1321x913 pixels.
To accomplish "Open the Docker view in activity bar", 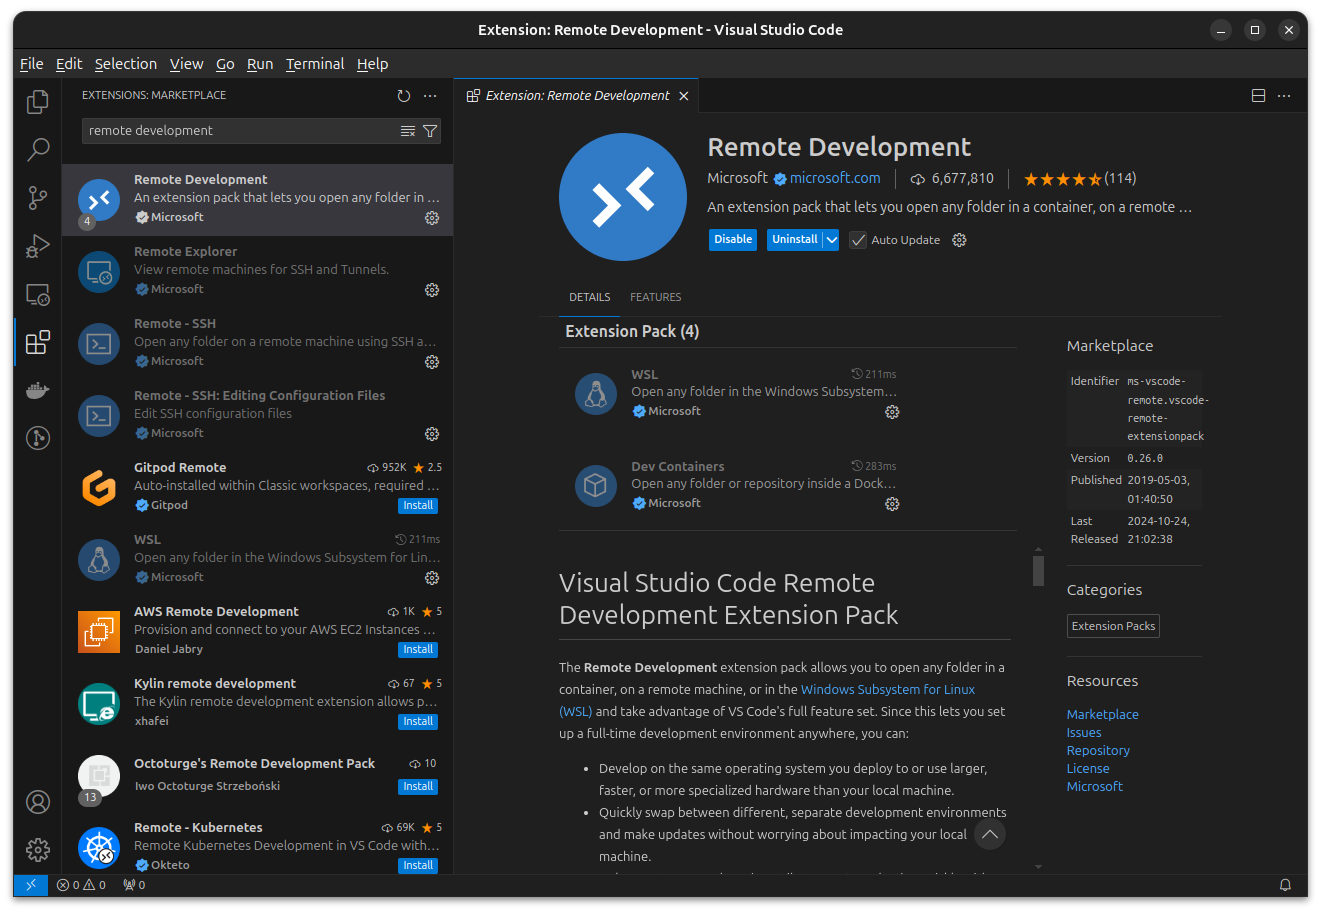I will coord(38,390).
